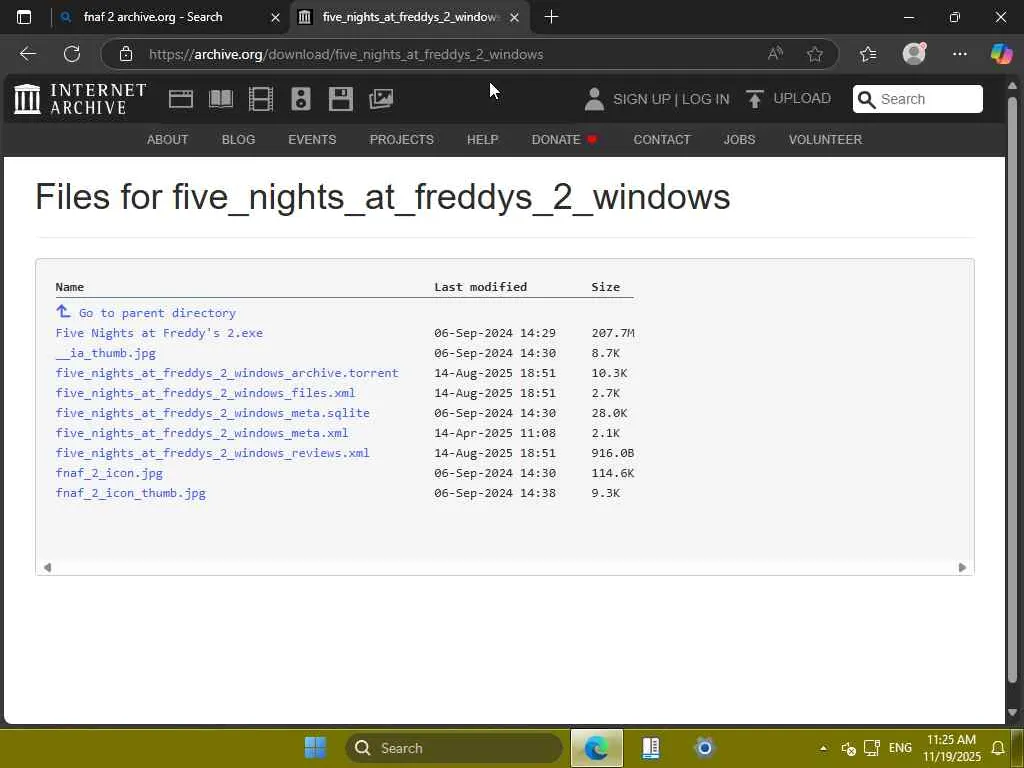
Task: Open the ABOUT menu item
Action: (x=167, y=140)
